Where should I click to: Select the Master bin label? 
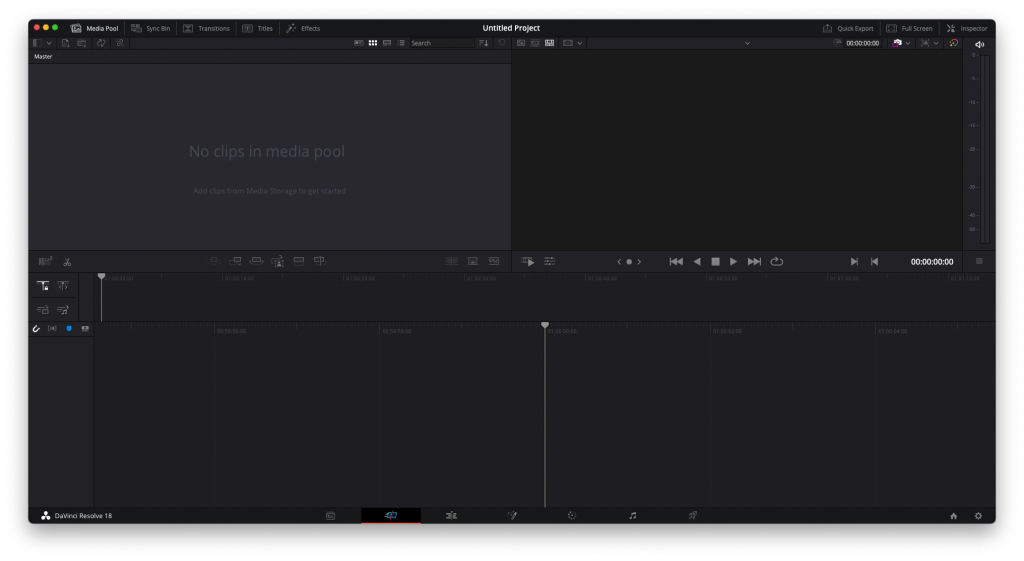(x=43, y=57)
